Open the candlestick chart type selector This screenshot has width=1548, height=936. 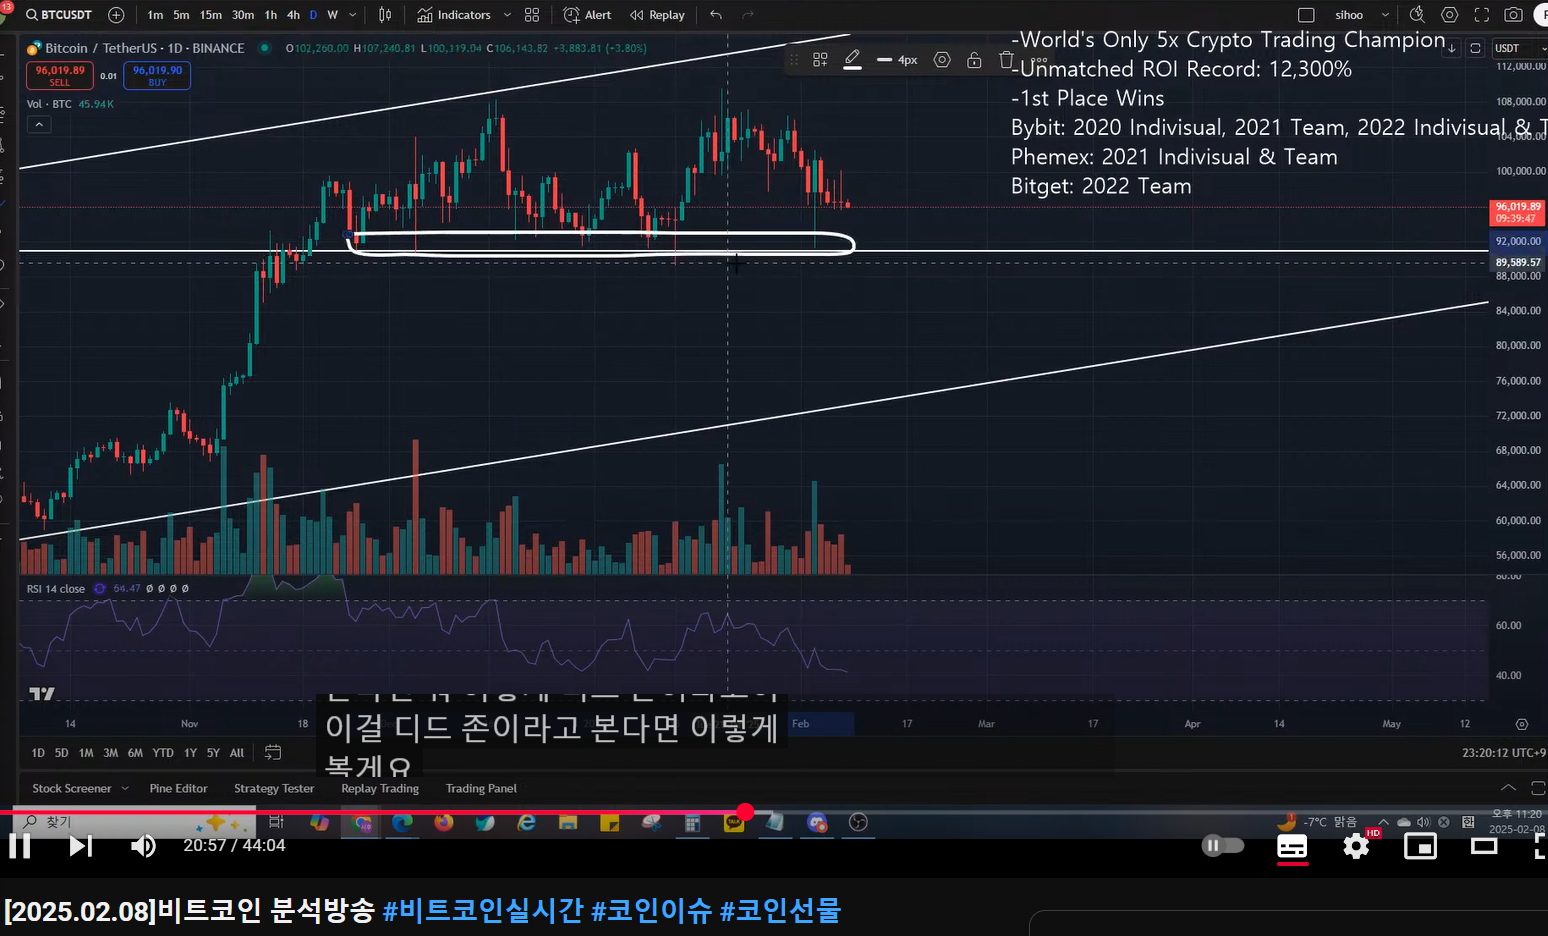[385, 15]
